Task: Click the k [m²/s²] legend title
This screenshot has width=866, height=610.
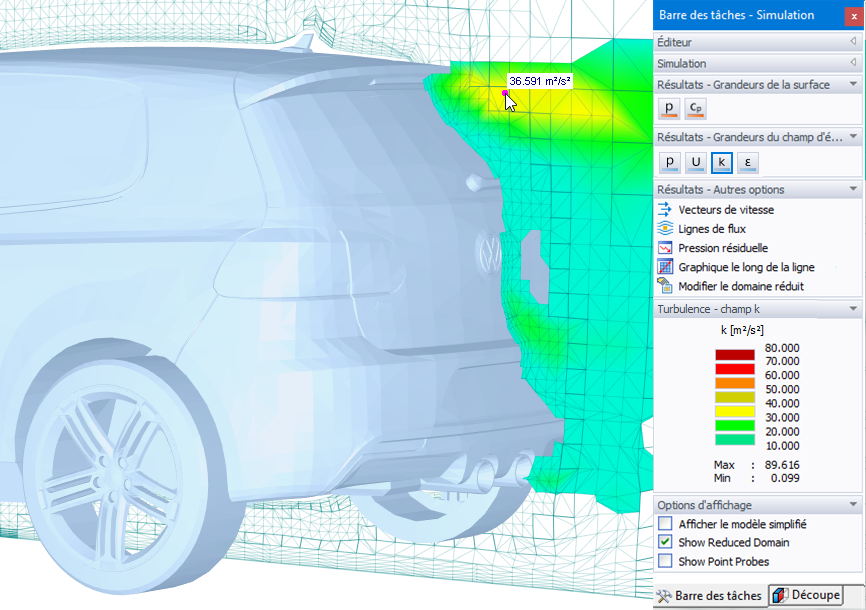Action: click(x=742, y=330)
